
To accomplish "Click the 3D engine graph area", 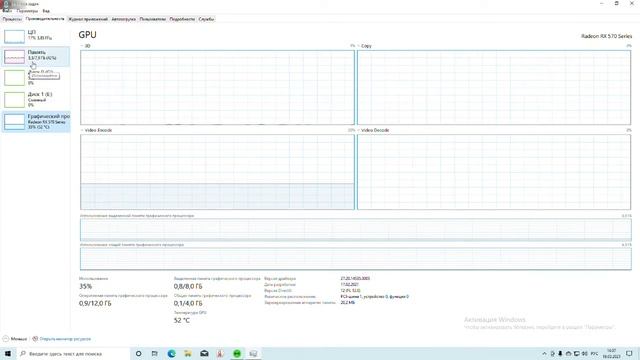I will coord(217,87).
